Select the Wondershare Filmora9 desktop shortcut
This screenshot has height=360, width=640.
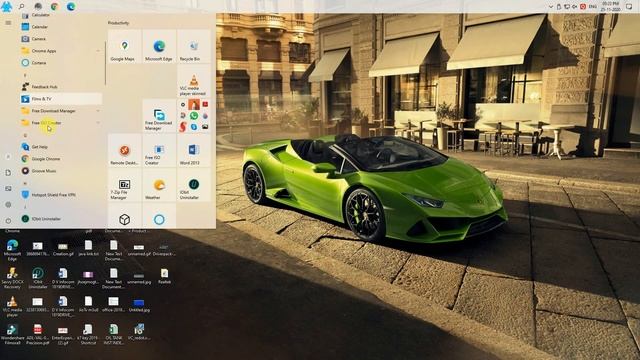(x=12, y=334)
